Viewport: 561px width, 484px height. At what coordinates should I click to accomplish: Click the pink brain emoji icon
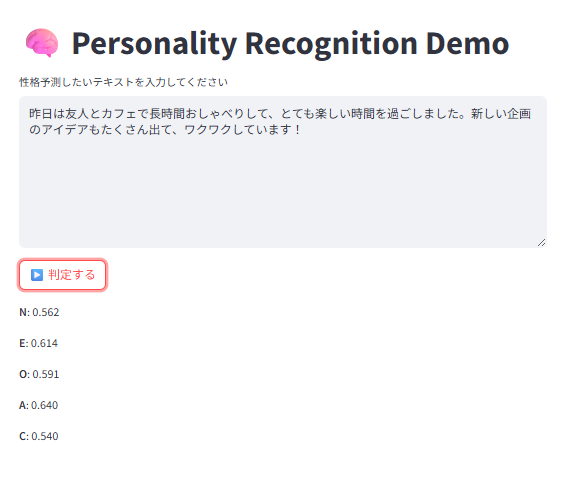(42, 43)
